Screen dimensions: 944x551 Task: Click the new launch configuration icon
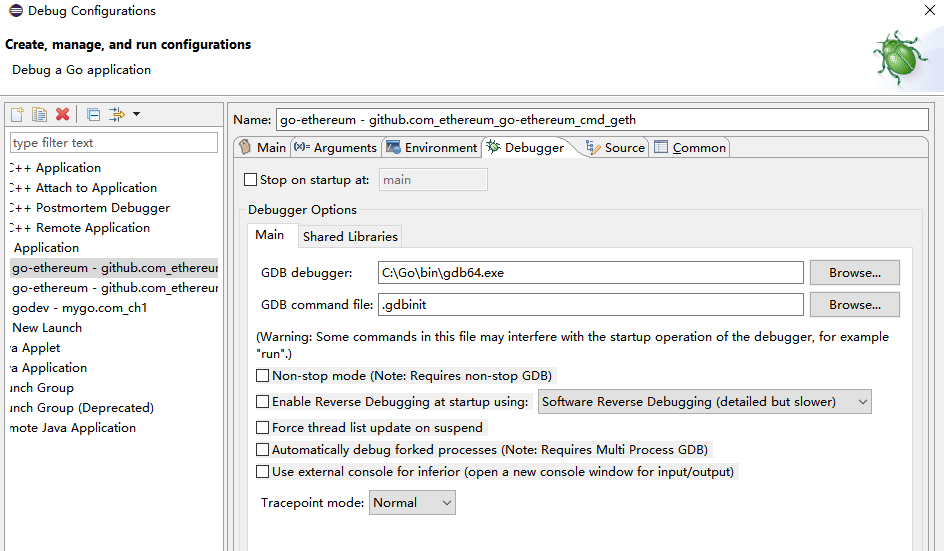click(x=17, y=115)
